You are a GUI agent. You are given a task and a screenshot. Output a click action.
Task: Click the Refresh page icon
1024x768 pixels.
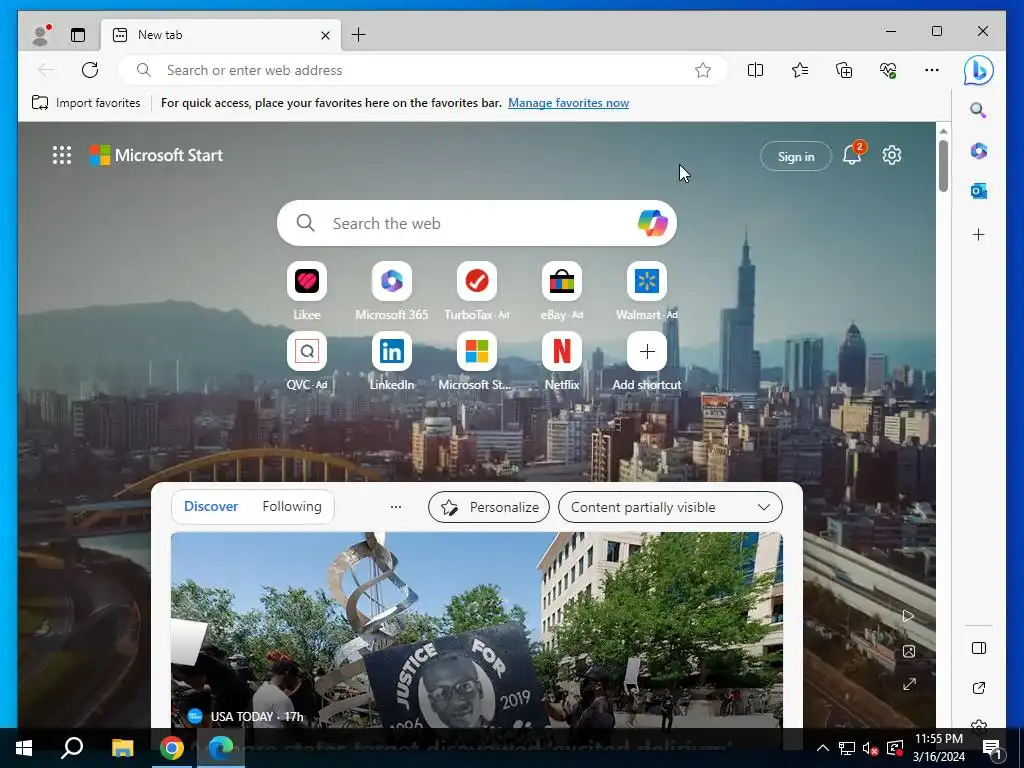(90, 70)
